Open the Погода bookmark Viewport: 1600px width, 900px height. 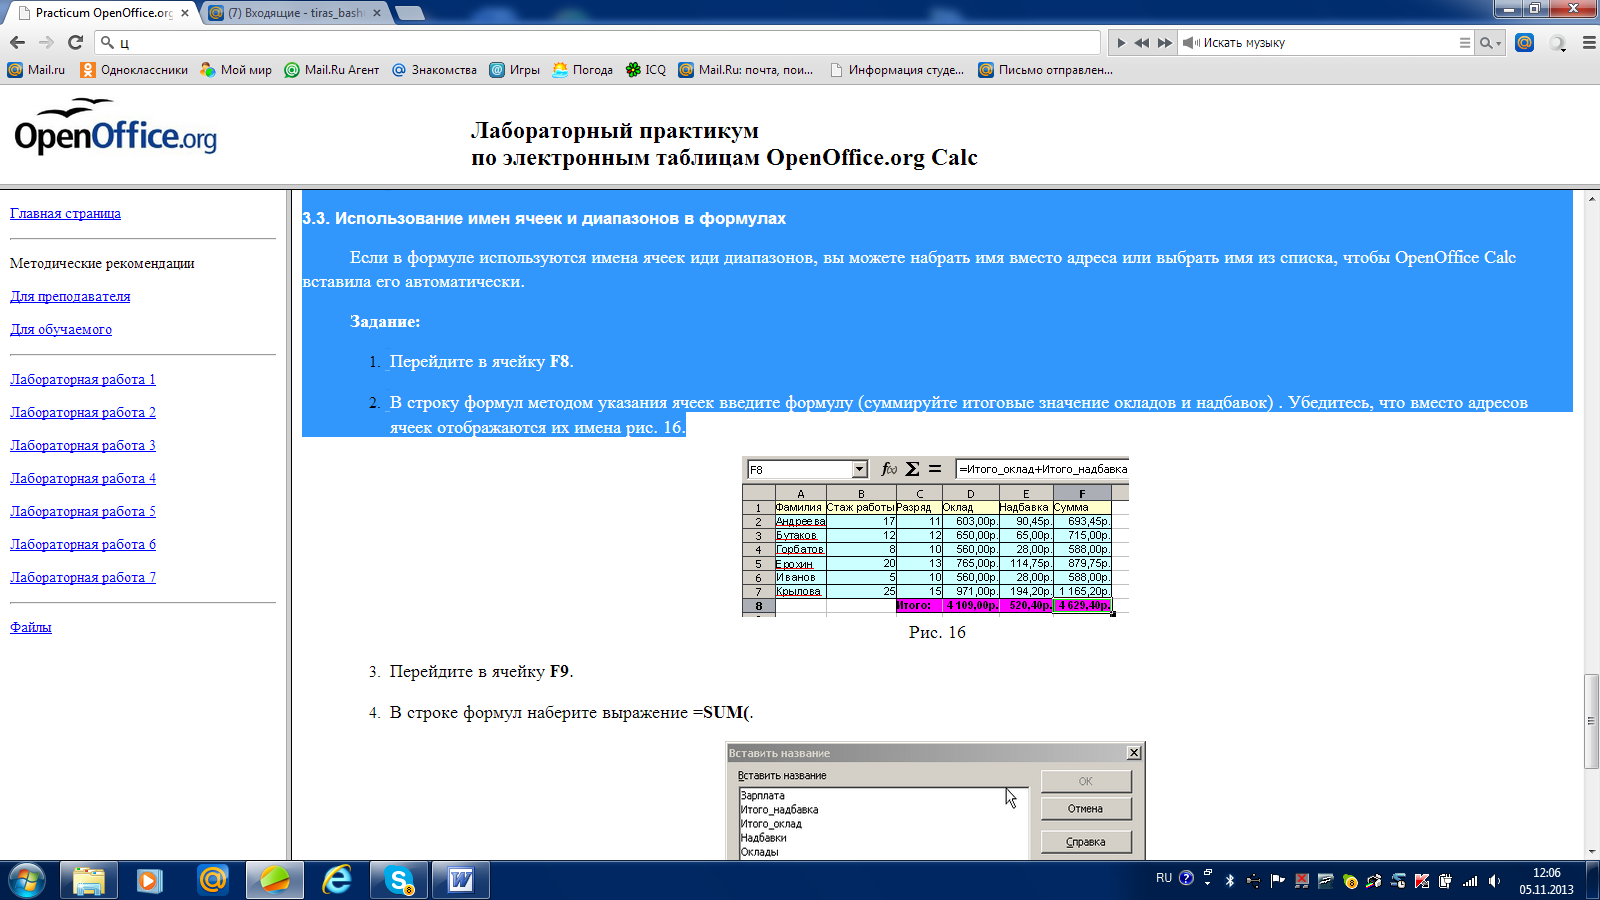point(582,70)
